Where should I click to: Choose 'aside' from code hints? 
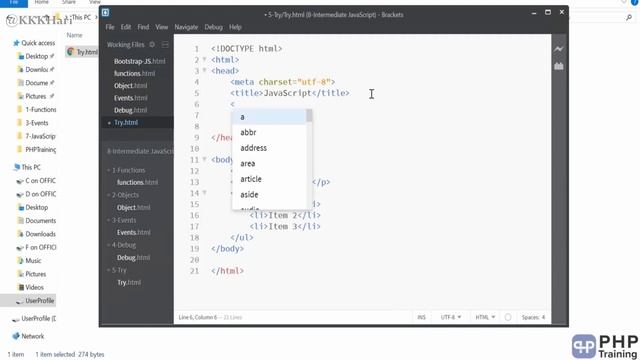coord(269,194)
